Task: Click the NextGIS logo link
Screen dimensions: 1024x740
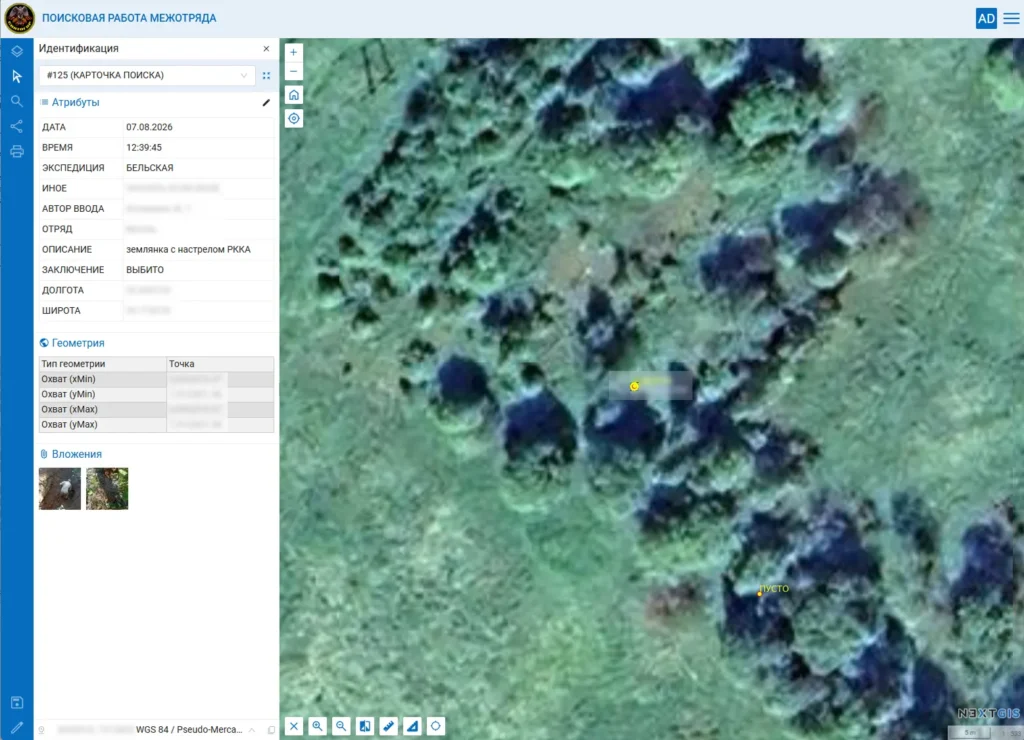Action: click(989, 713)
